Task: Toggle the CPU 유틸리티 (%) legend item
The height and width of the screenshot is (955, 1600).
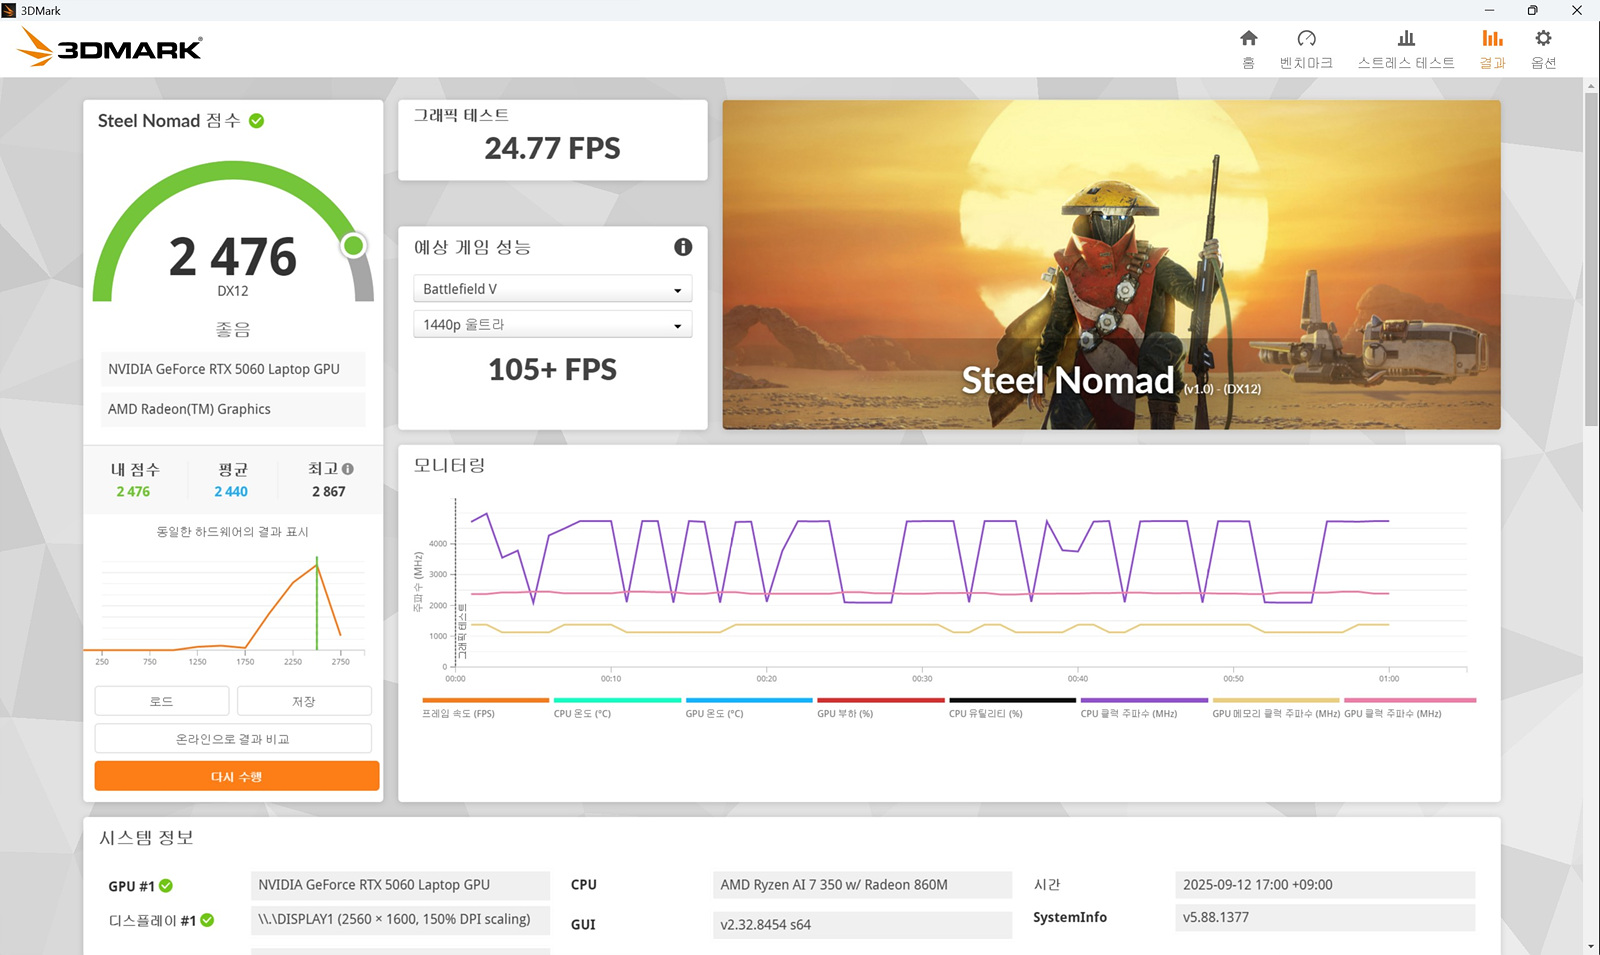Action: coord(1012,708)
